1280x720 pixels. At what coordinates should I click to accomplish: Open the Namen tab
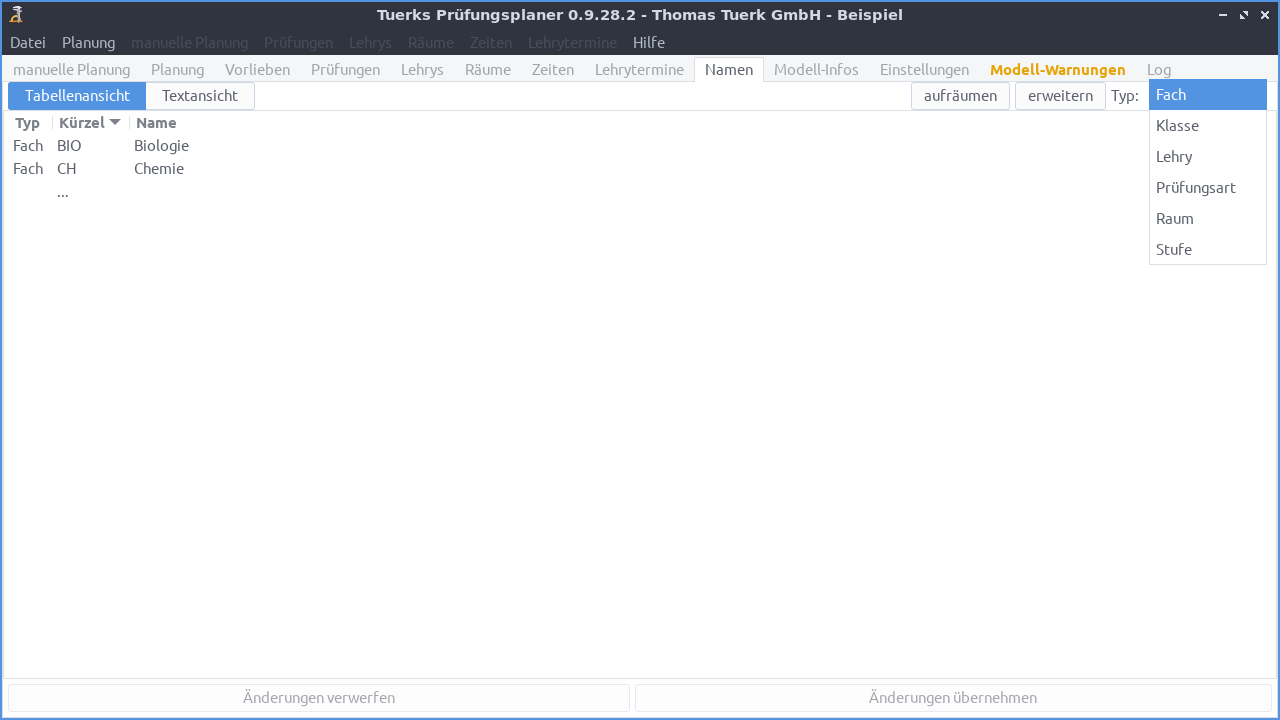(728, 69)
